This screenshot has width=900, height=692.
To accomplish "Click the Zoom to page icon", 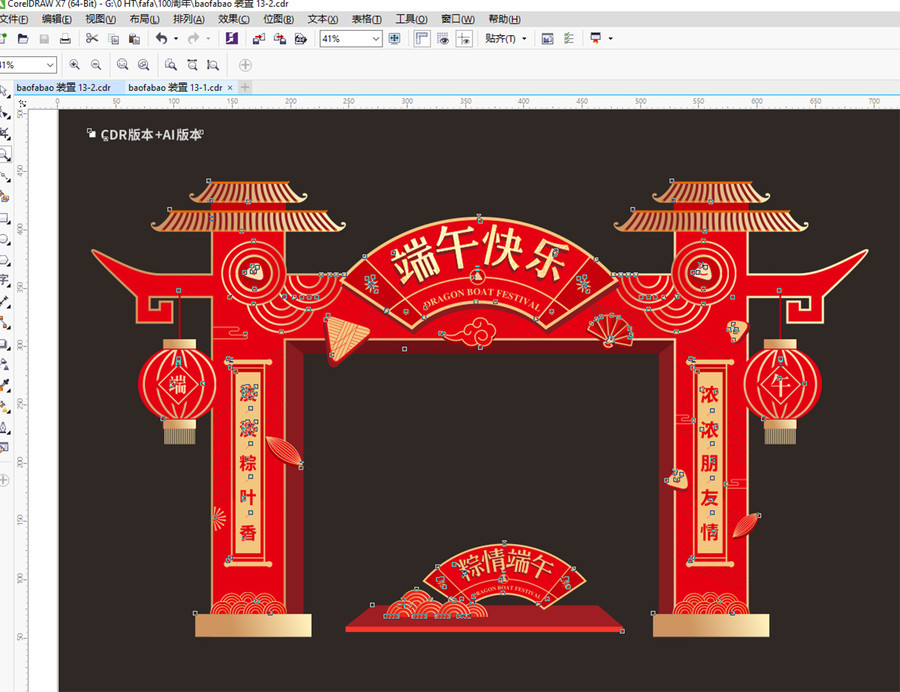I will [170, 65].
